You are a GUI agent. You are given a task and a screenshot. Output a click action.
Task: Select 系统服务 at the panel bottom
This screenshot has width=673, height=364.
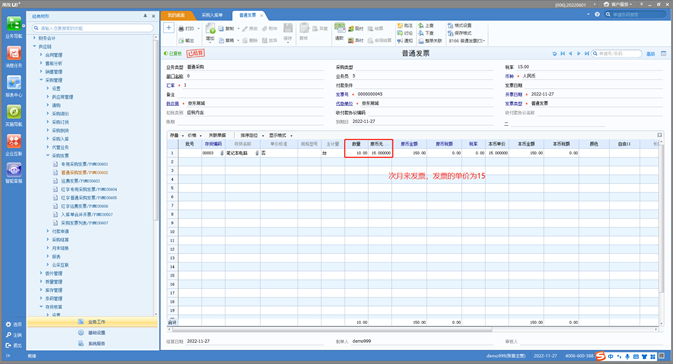(x=92, y=343)
